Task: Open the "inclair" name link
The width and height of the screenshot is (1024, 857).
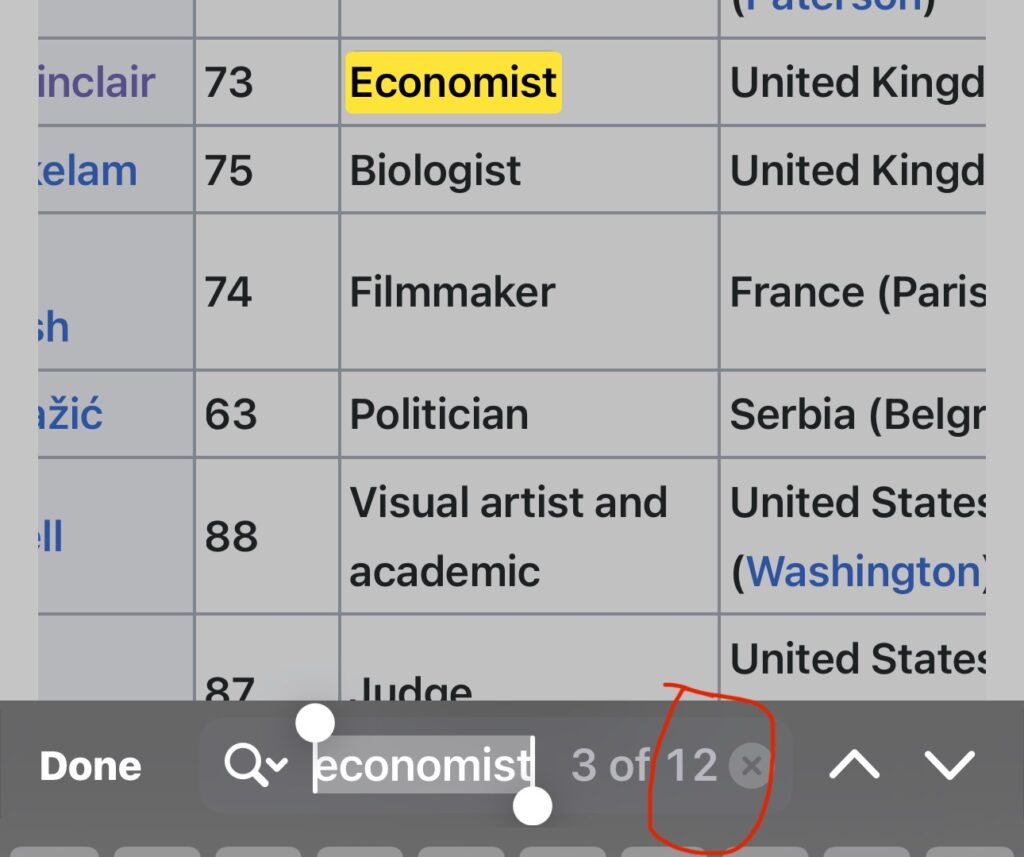Action: (96, 83)
